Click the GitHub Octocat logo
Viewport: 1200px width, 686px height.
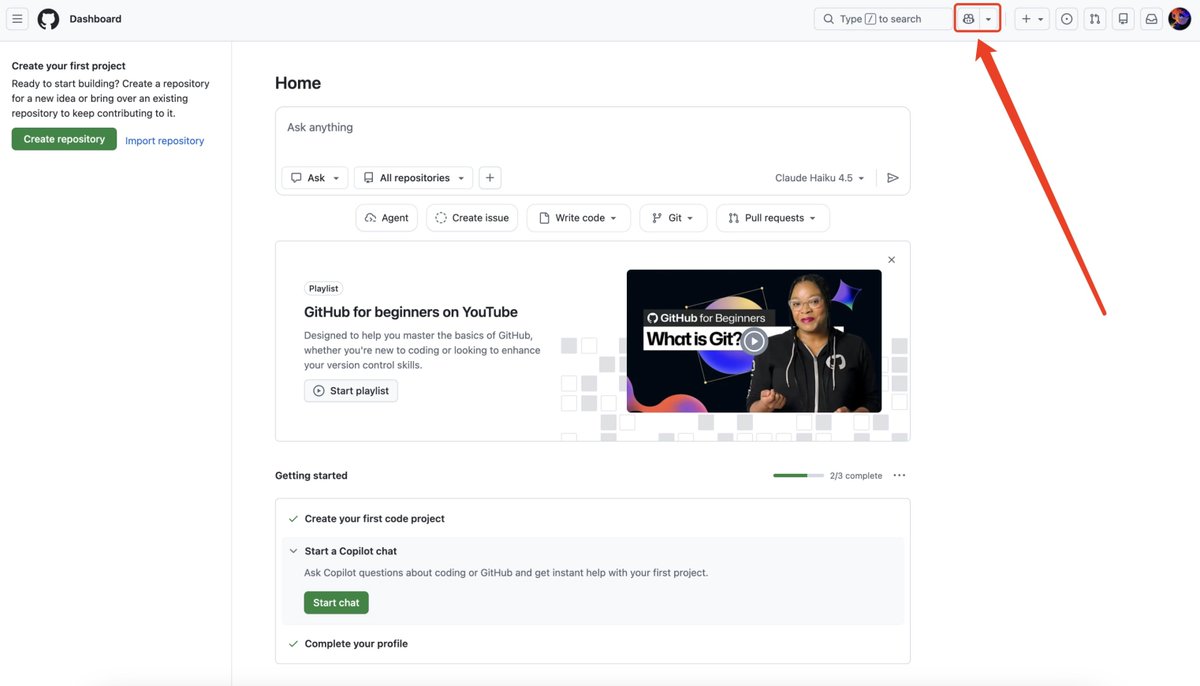[x=48, y=19]
